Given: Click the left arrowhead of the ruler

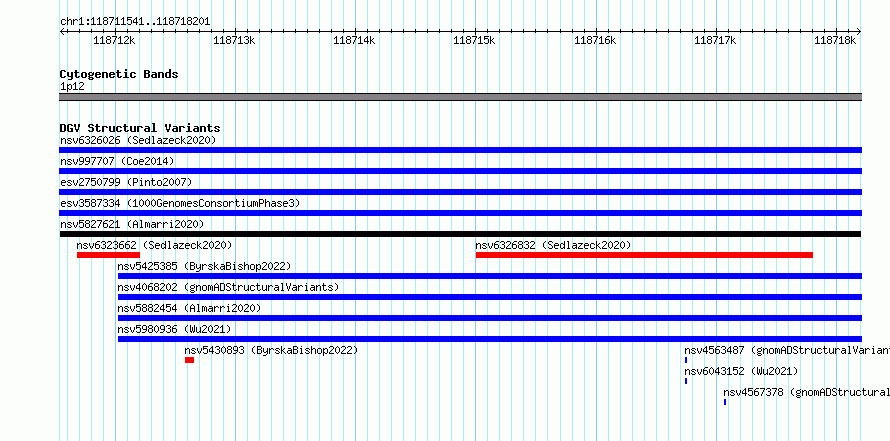Looking at the screenshot, I should point(62,32).
